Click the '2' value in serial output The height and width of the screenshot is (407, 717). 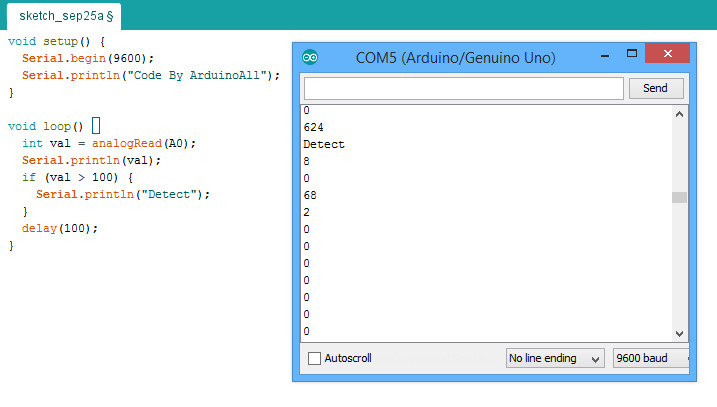tap(306, 212)
